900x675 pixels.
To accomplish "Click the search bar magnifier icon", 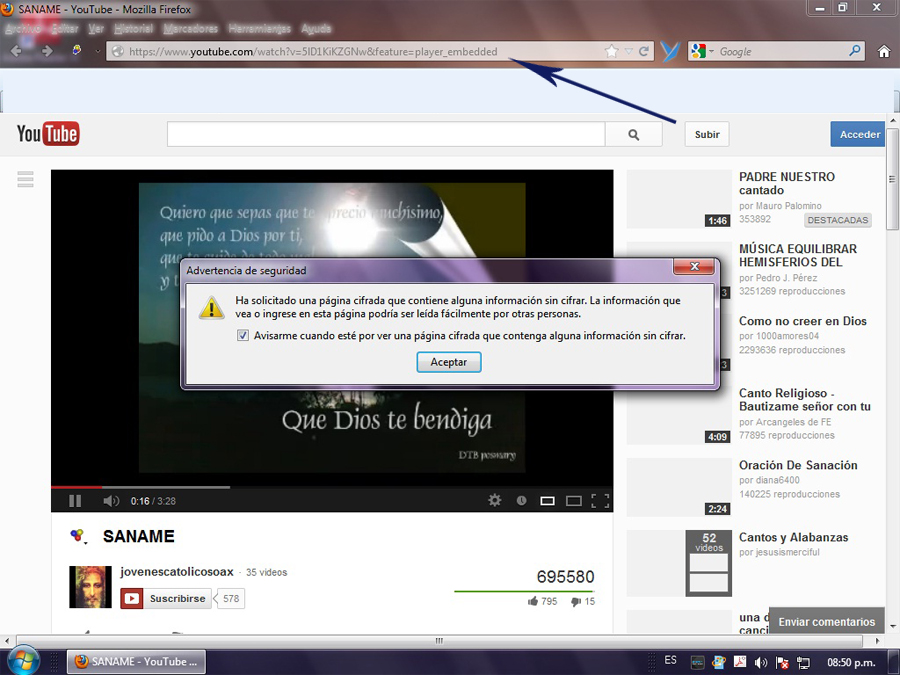I will (855, 51).
